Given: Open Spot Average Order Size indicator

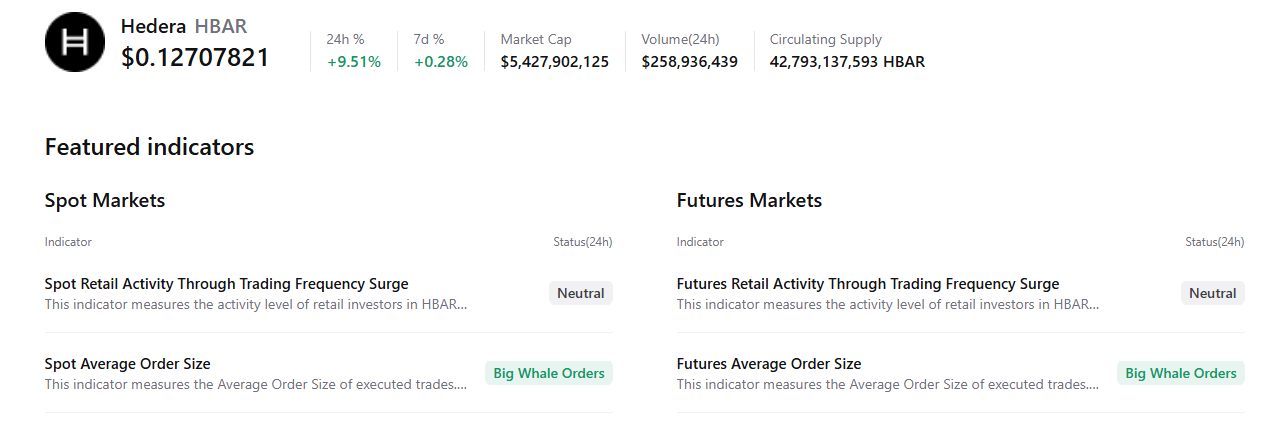Looking at the screenshot, I should click(x=127, y=364).
